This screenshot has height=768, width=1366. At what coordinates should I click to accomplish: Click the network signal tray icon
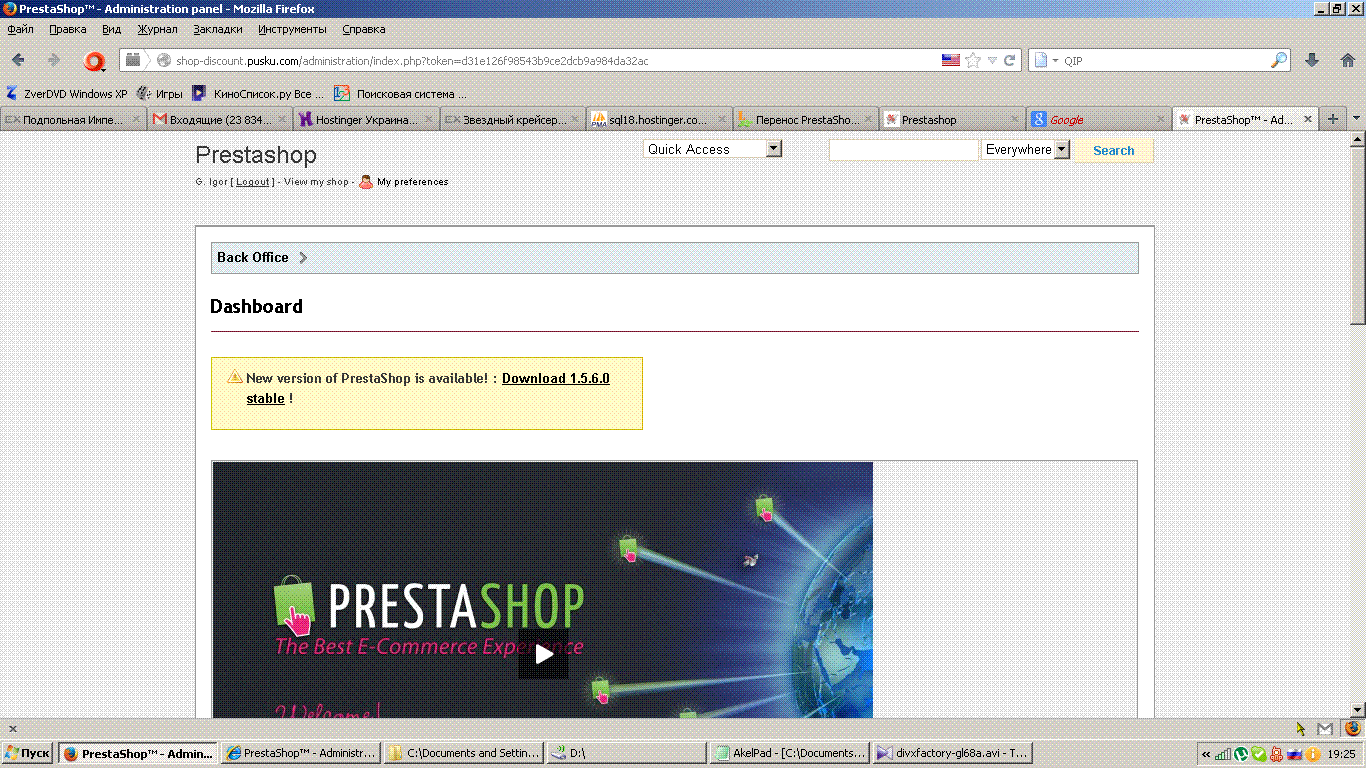pos(1223,753)
